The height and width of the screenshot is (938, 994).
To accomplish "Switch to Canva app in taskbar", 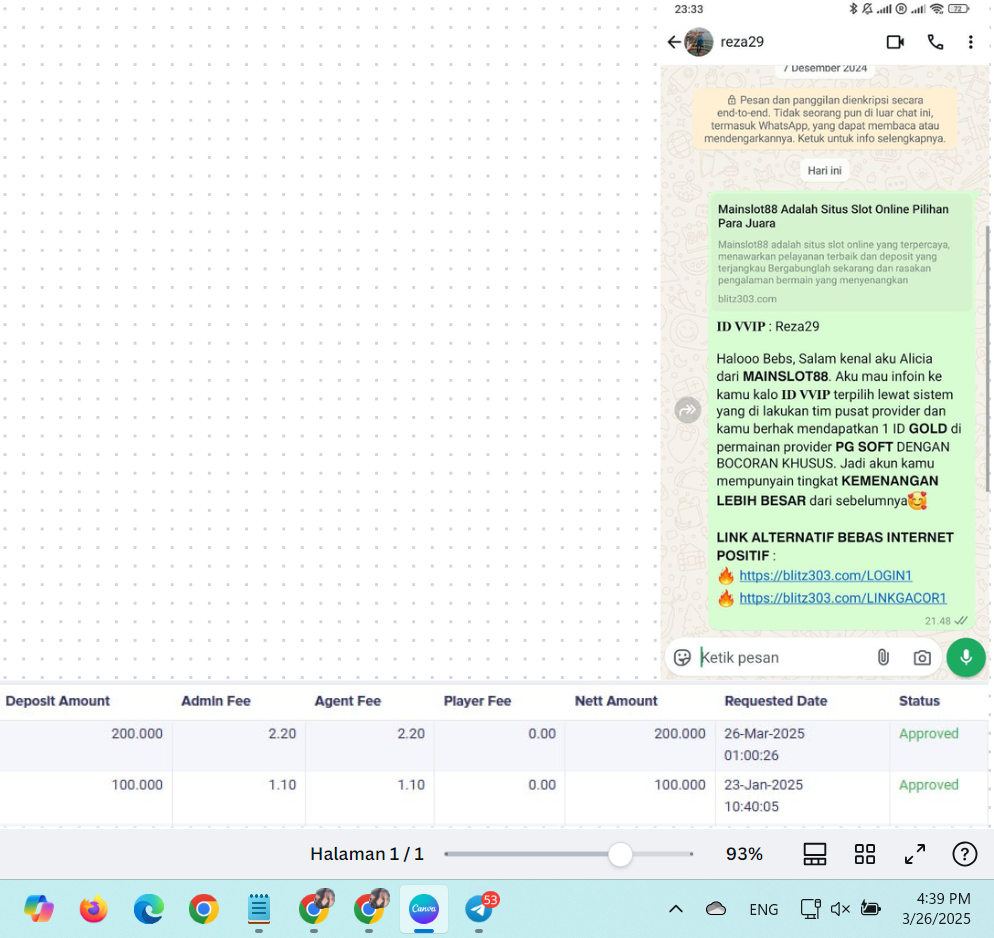I will [x=423, y=909].
